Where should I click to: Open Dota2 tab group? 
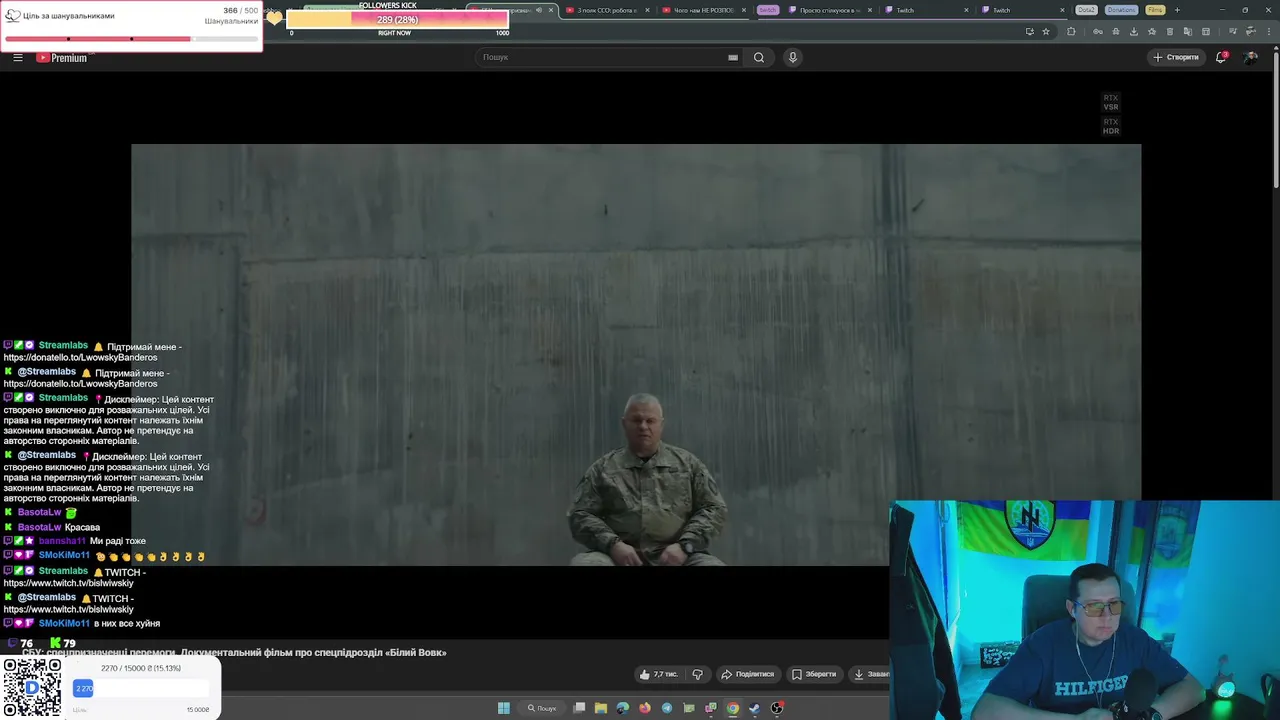coord(1086,10)
